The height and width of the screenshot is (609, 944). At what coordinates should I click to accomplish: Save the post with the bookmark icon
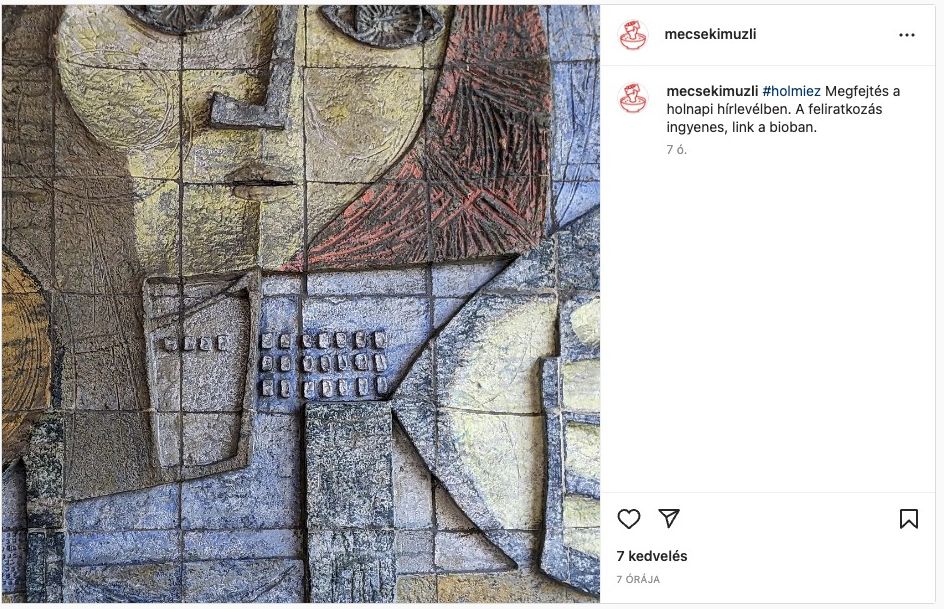908,519
